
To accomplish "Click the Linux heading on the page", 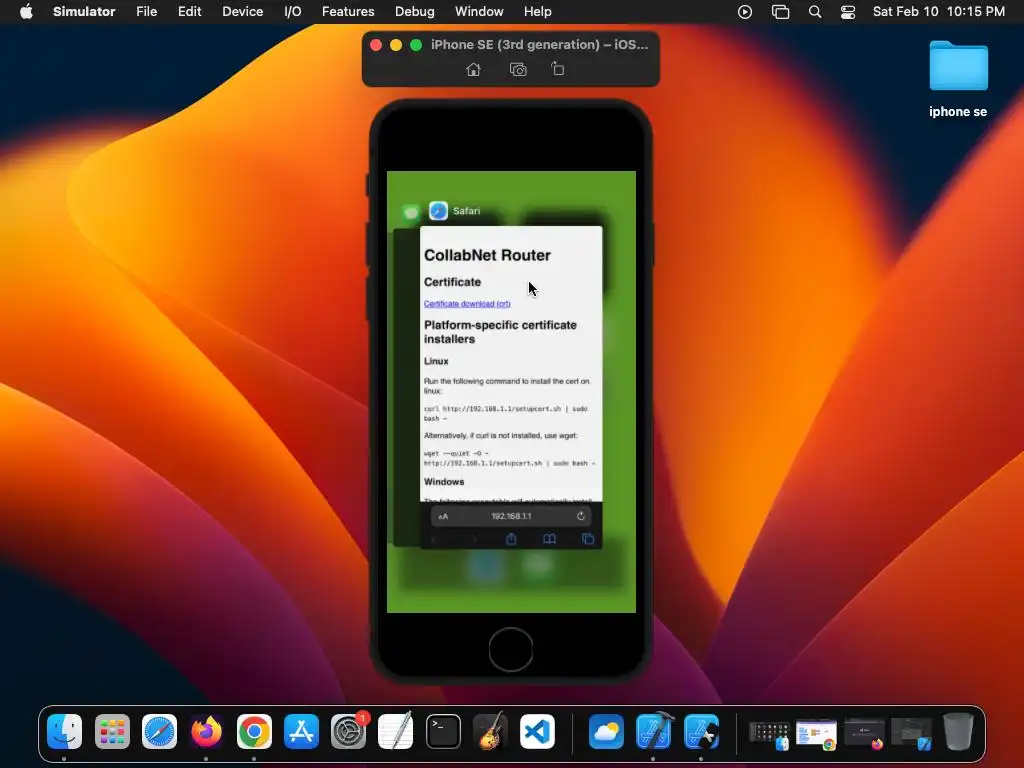I will [x=436, y=361].
